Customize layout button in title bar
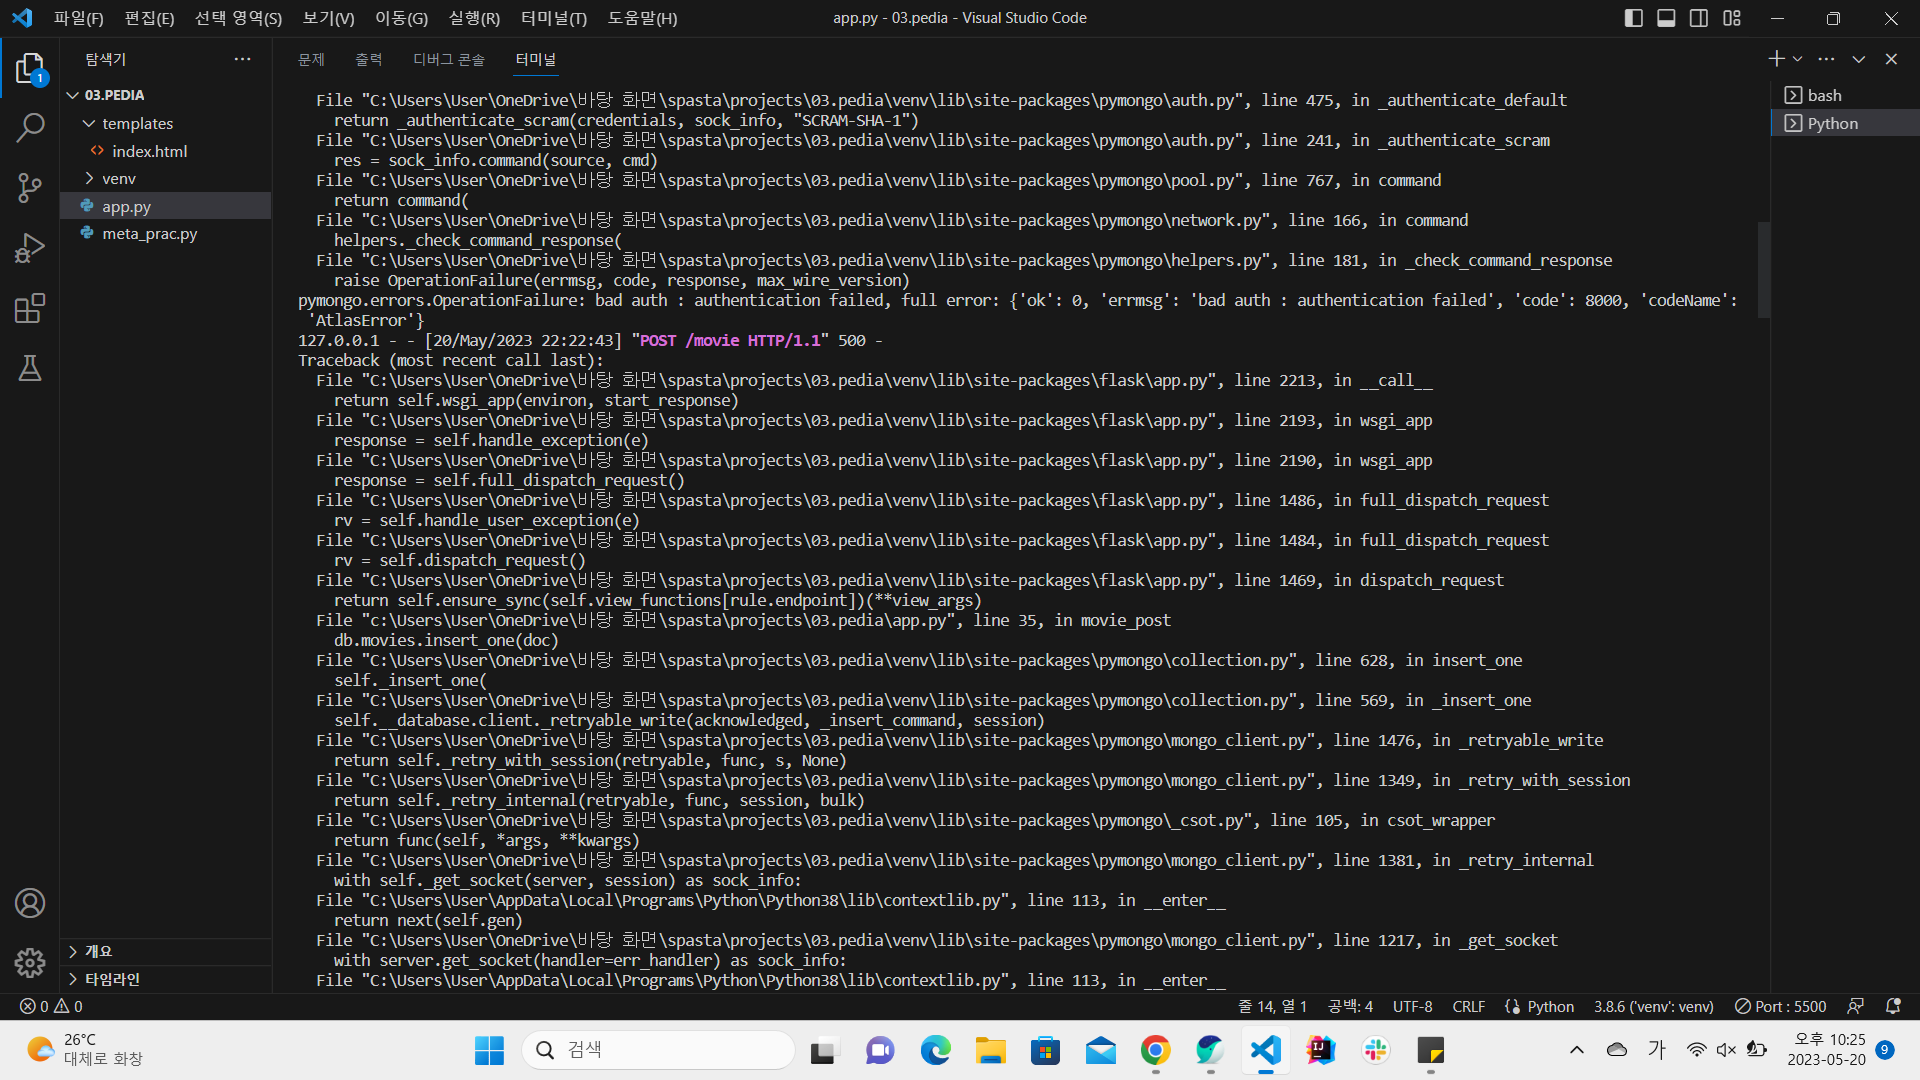This screenshot has width=1920, height=1080. click(1732, 18)
